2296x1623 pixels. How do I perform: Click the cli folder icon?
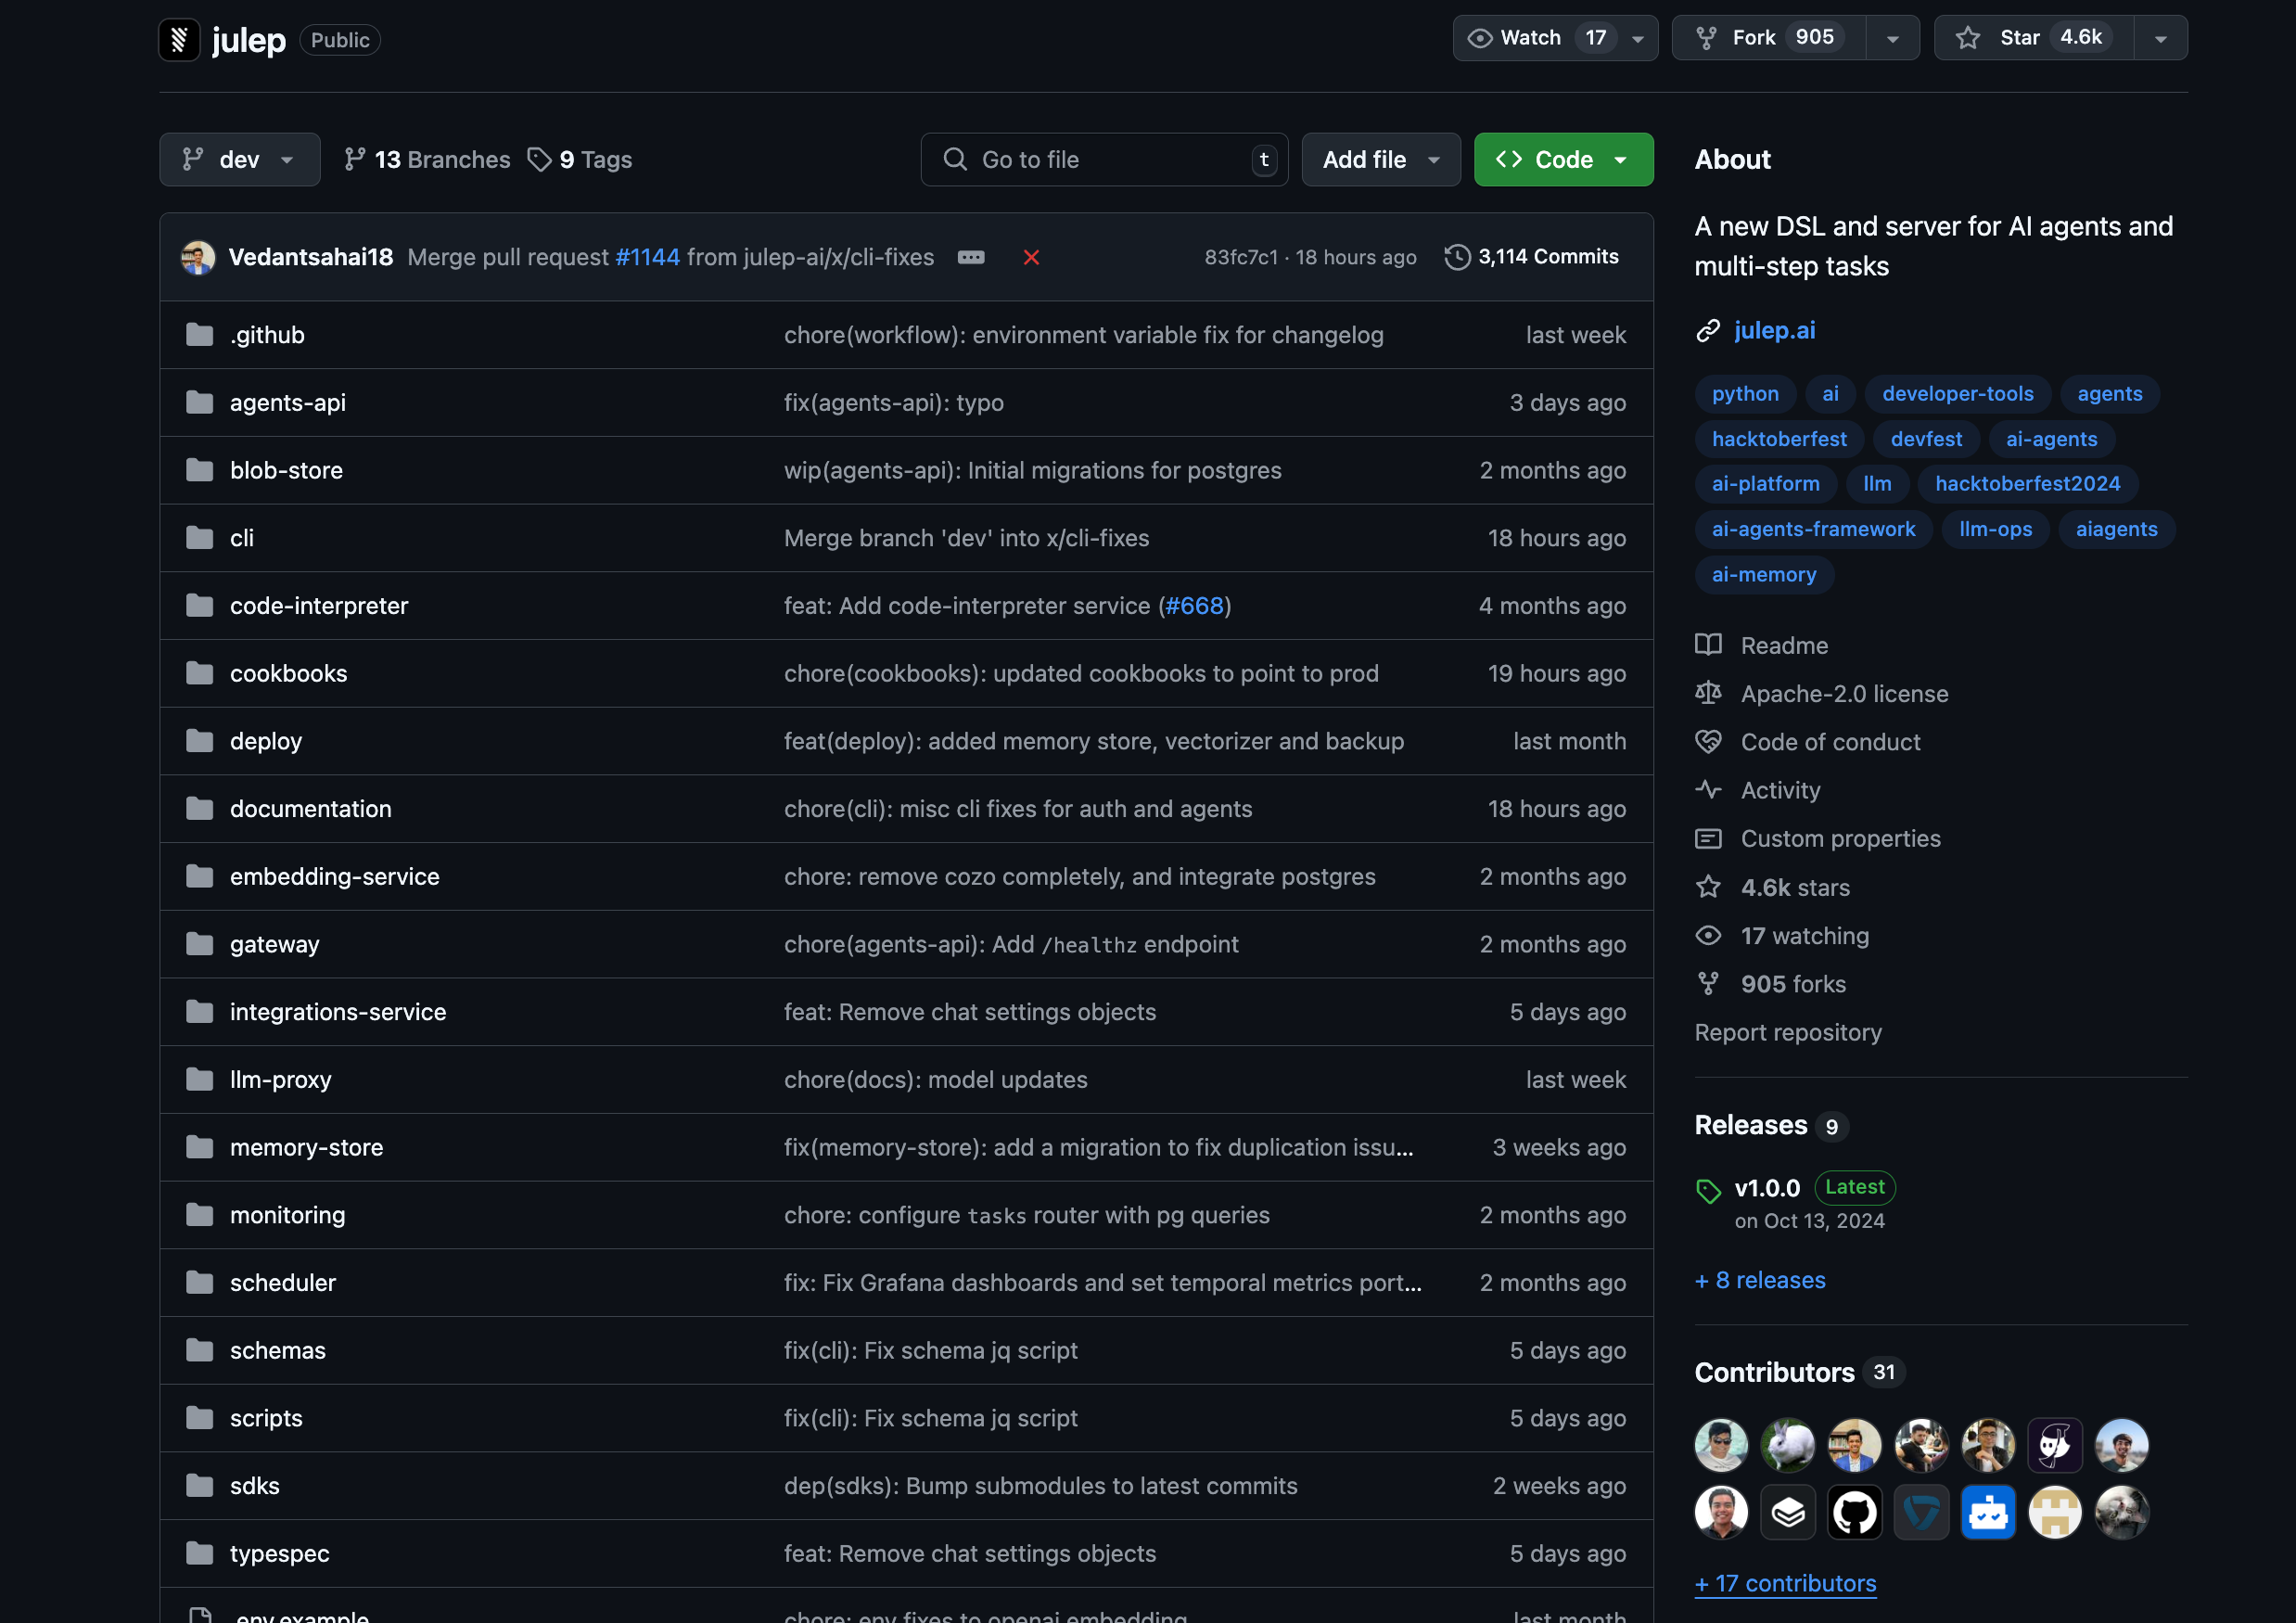[200, 538]
